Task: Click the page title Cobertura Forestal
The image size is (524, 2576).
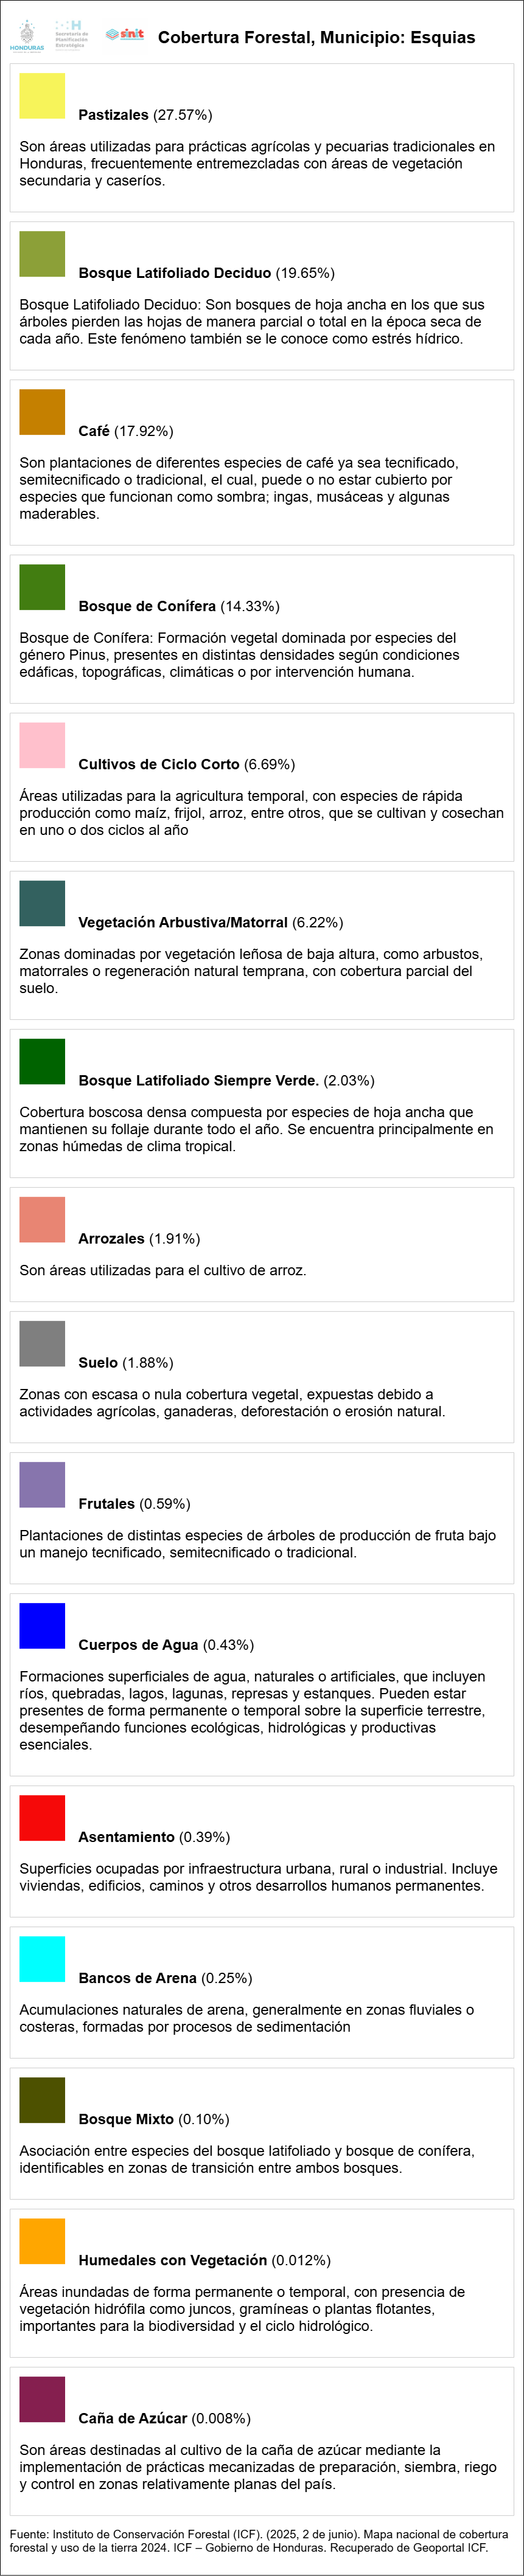Action: [316, 38]
